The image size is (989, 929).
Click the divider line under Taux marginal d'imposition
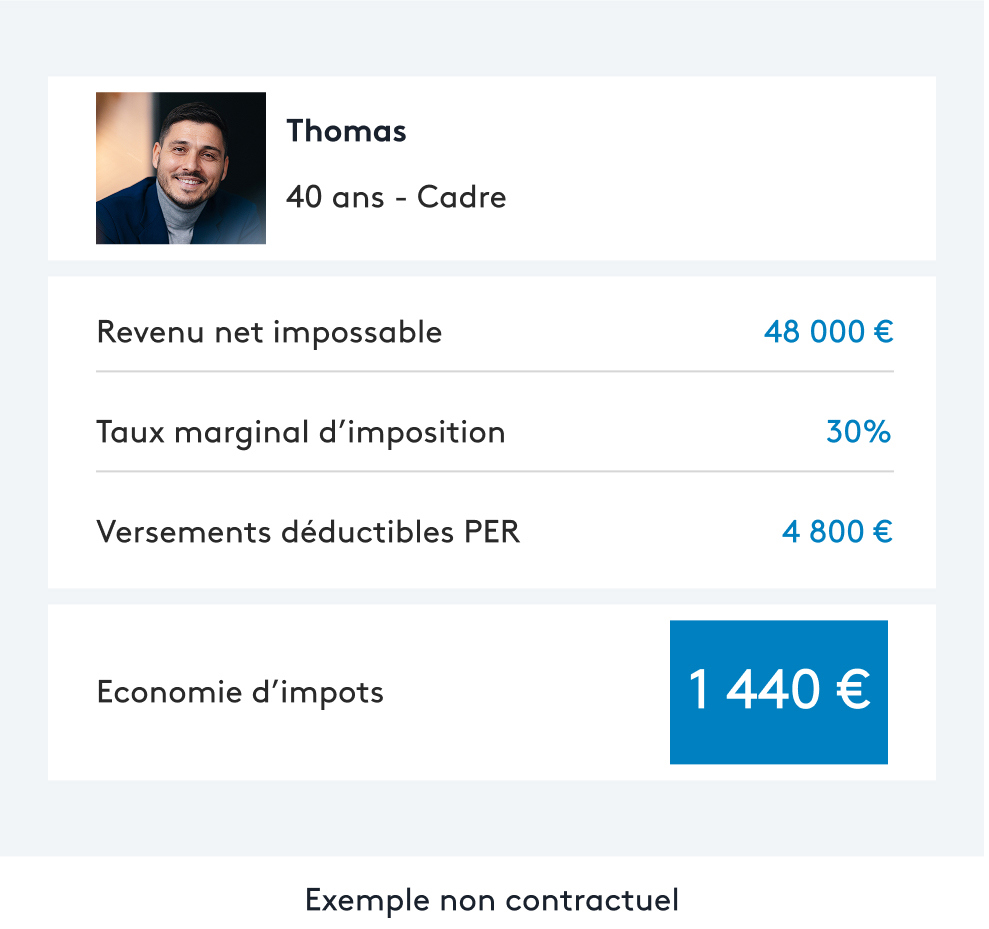coord(494,471)
